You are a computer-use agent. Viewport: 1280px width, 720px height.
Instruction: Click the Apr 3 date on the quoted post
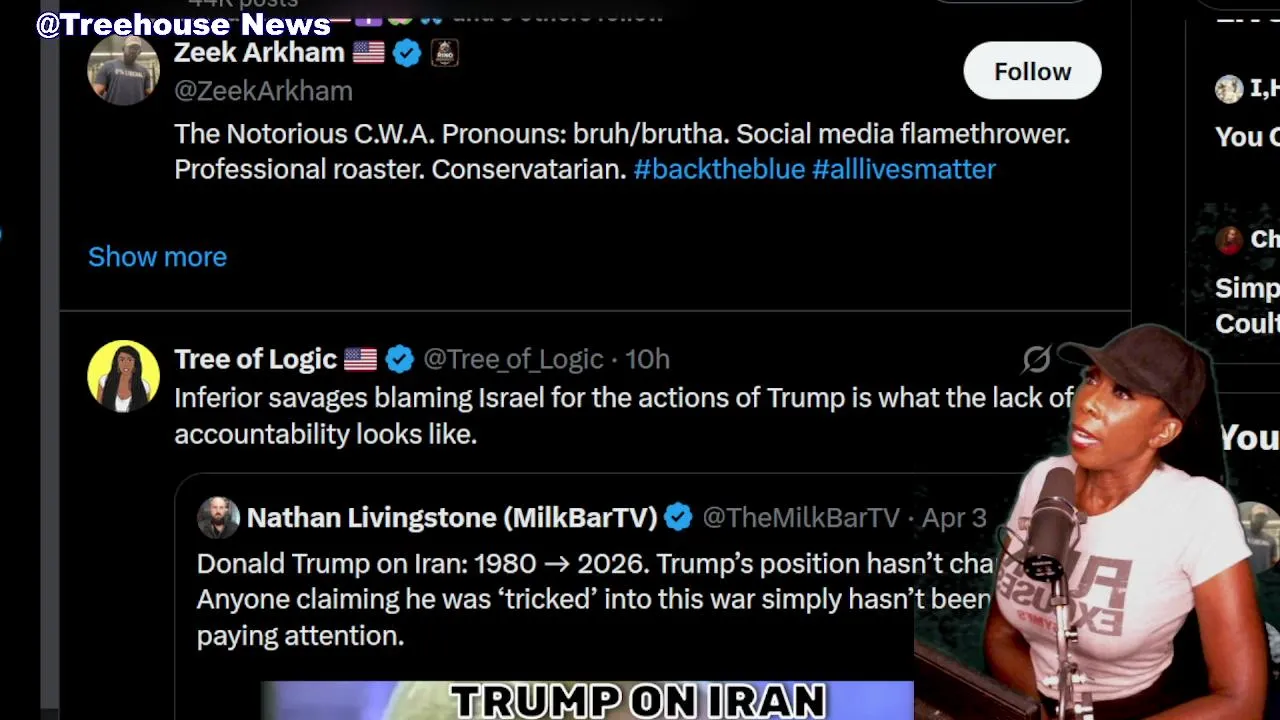tap(953, 518)
